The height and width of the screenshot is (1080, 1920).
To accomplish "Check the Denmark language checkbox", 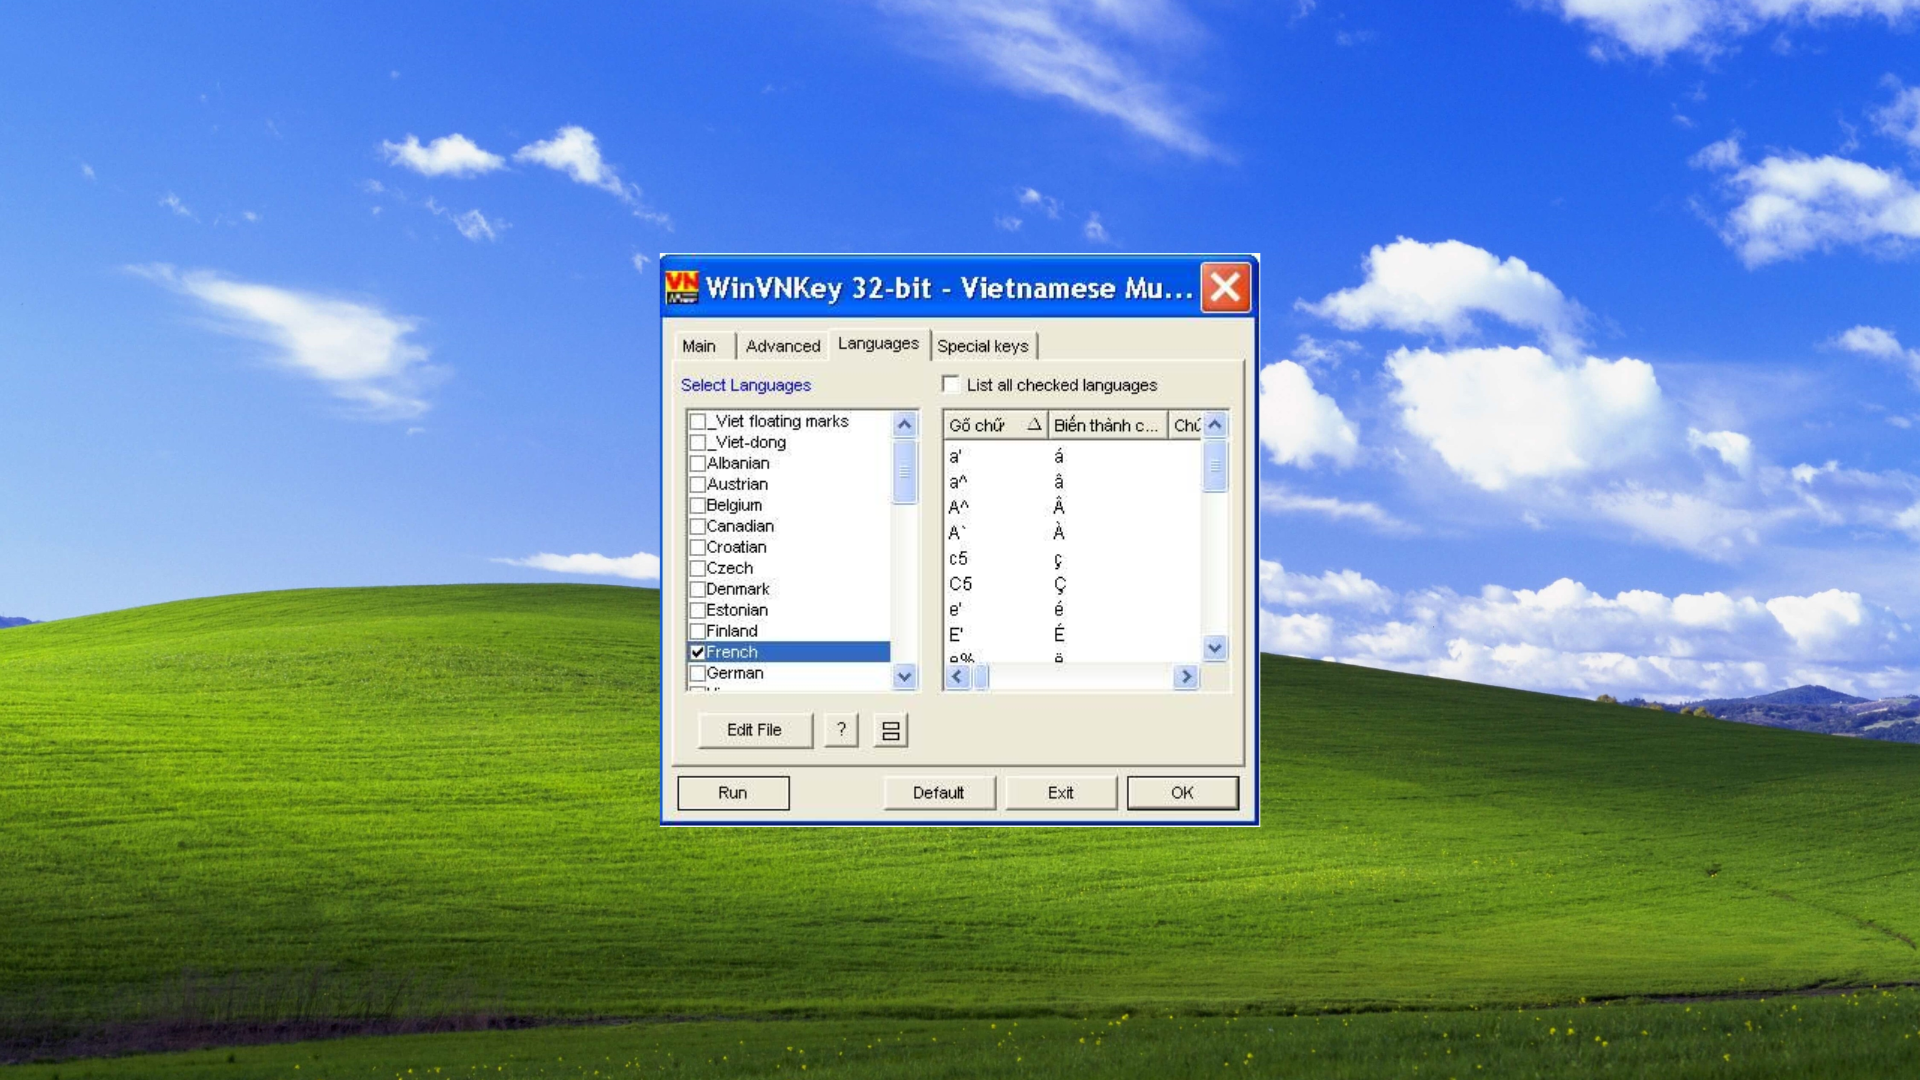I will pos(698,590).
